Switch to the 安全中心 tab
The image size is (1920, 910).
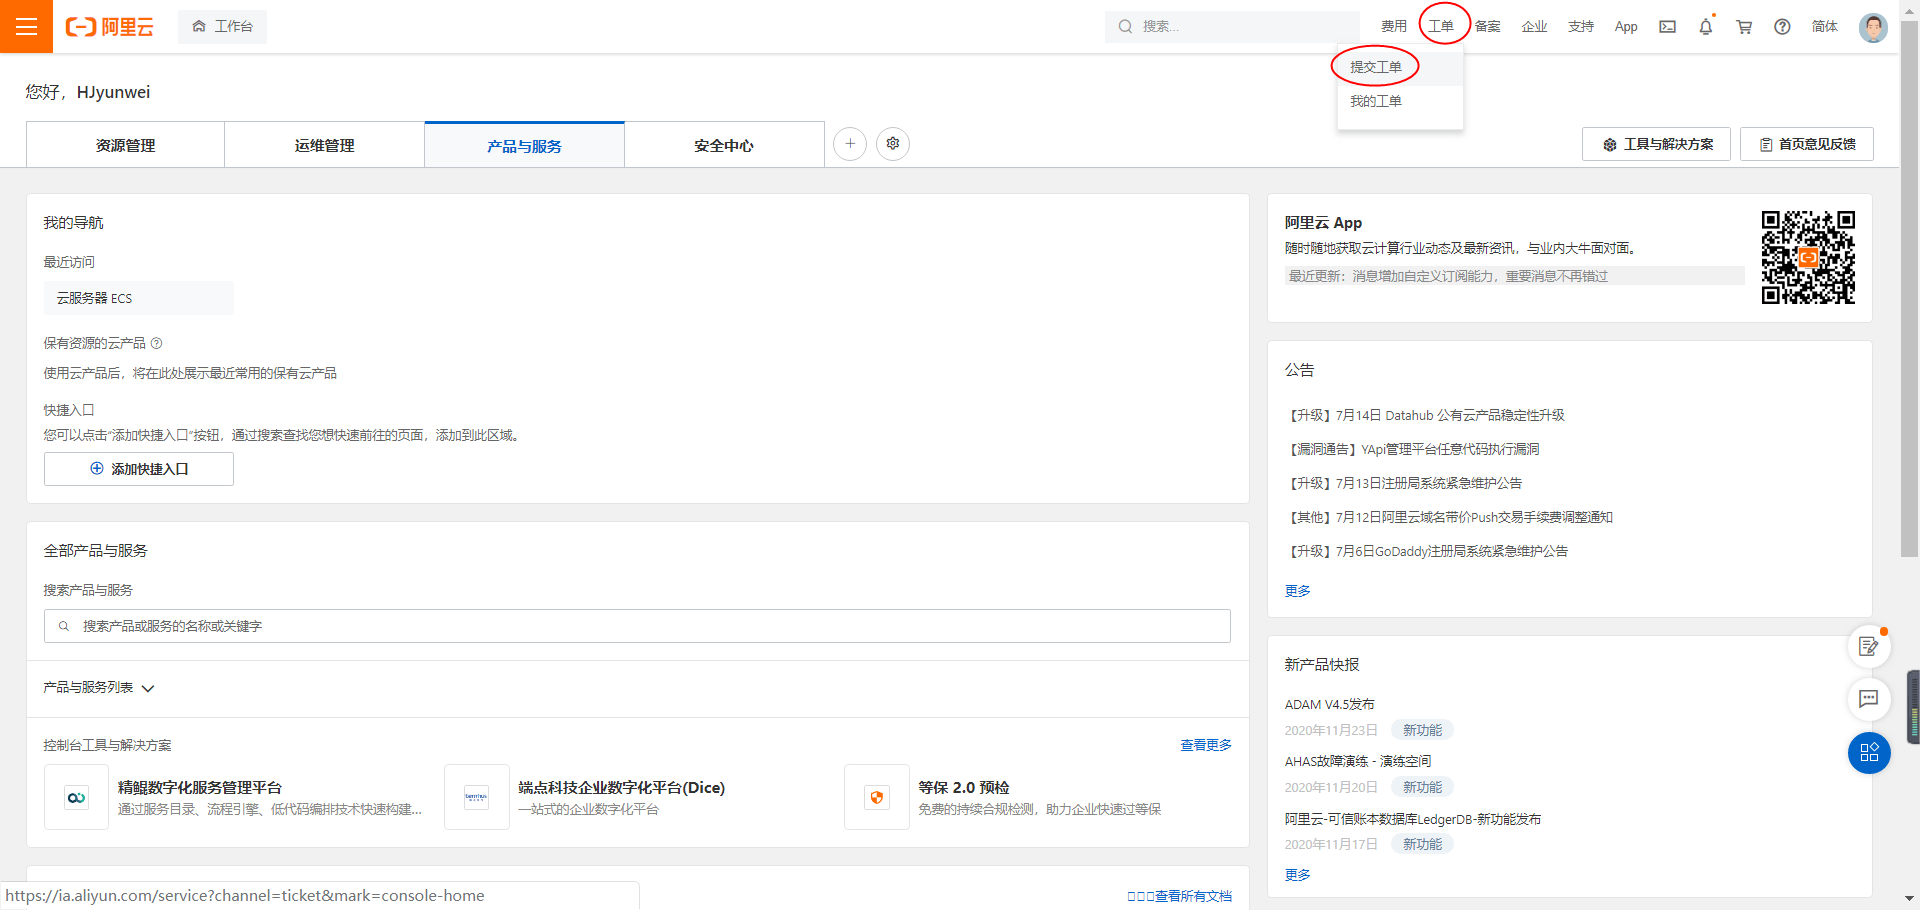tap(724, 145)
